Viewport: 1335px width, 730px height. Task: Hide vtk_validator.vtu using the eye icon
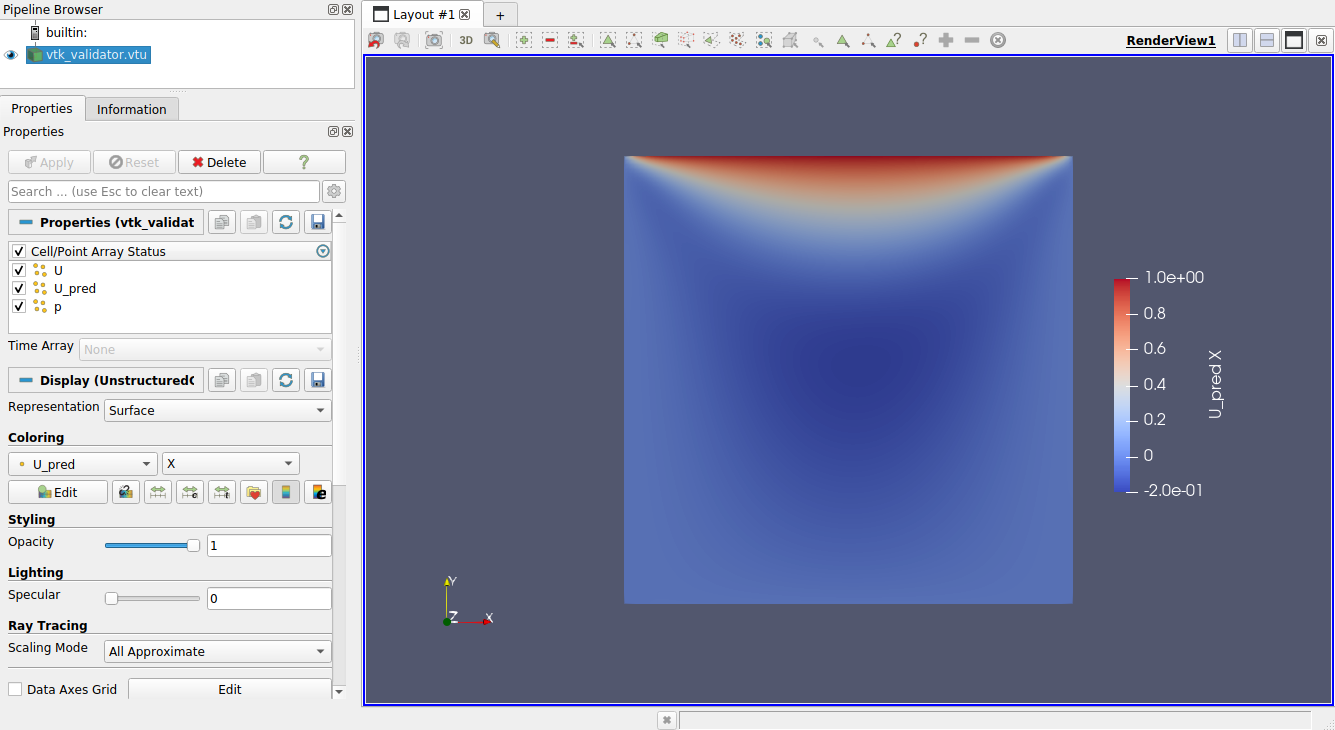point(11,55)
